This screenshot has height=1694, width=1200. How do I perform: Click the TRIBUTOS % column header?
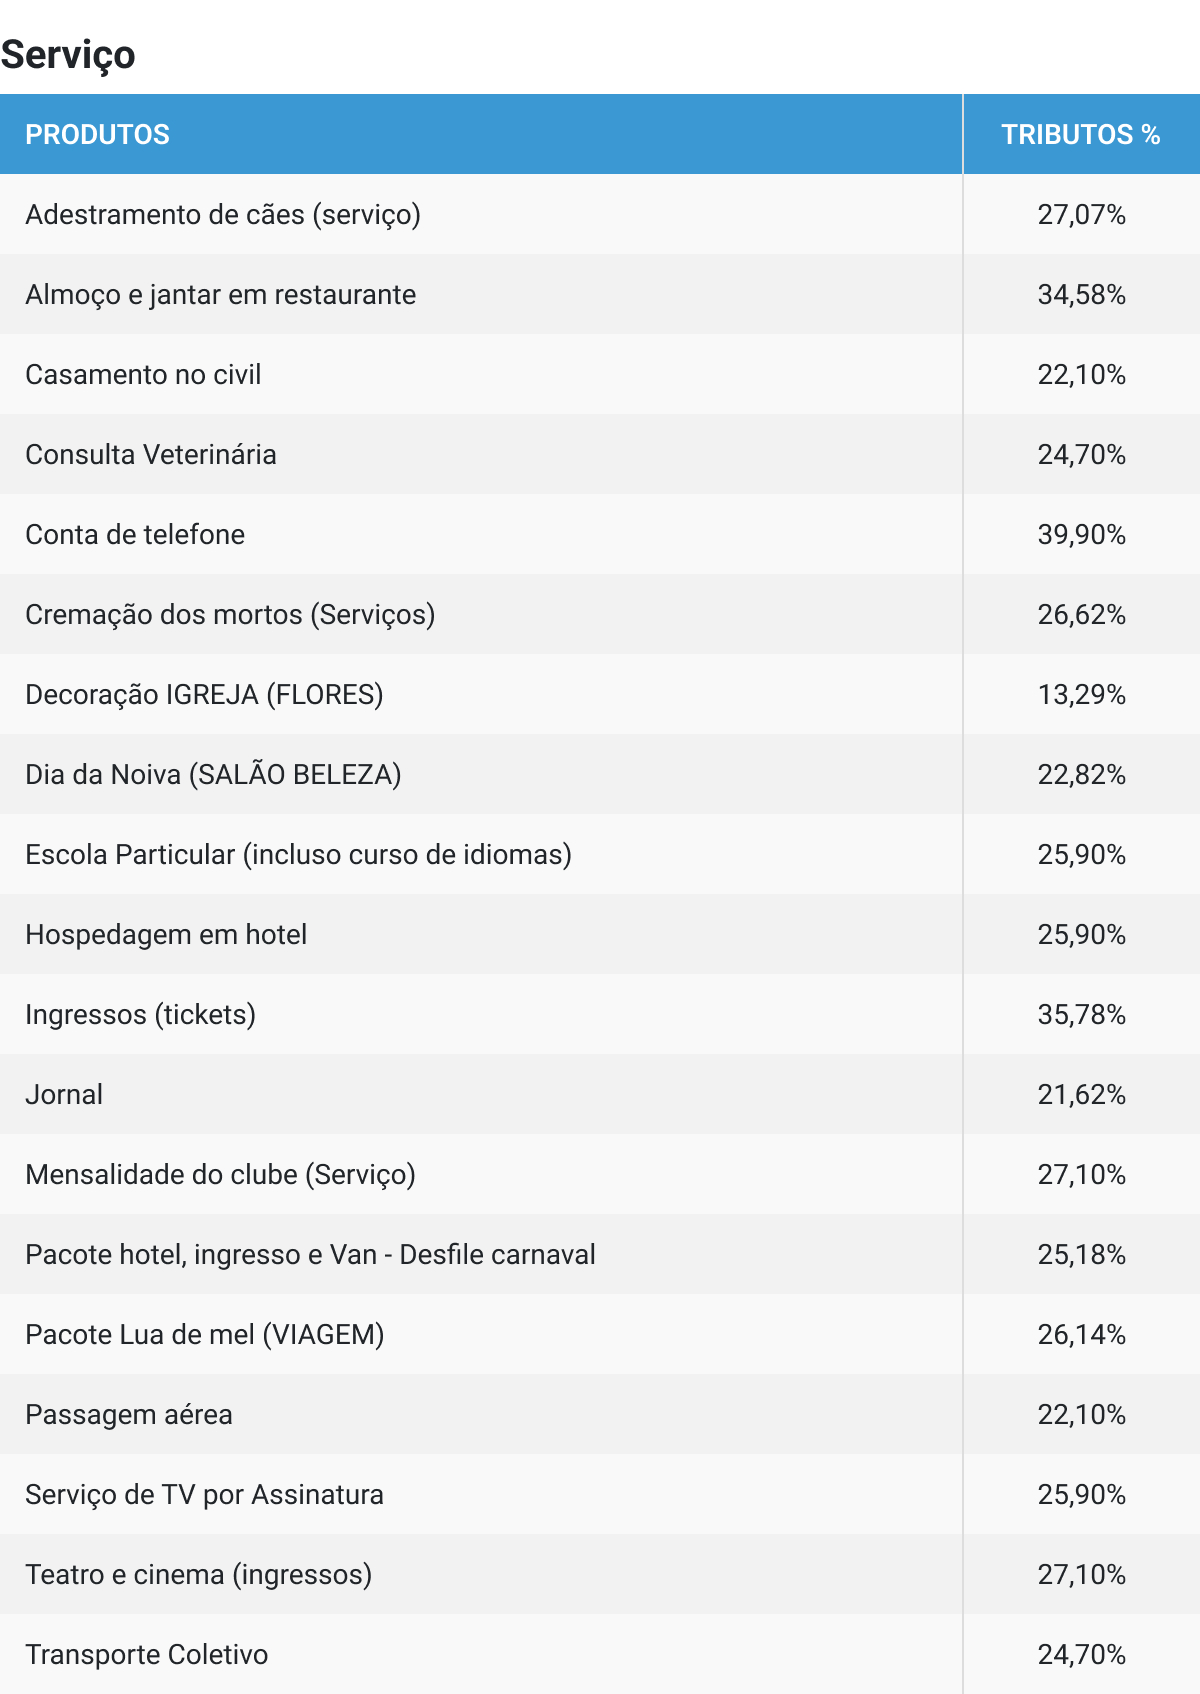pyautogui.click(x=1080, y=135)
